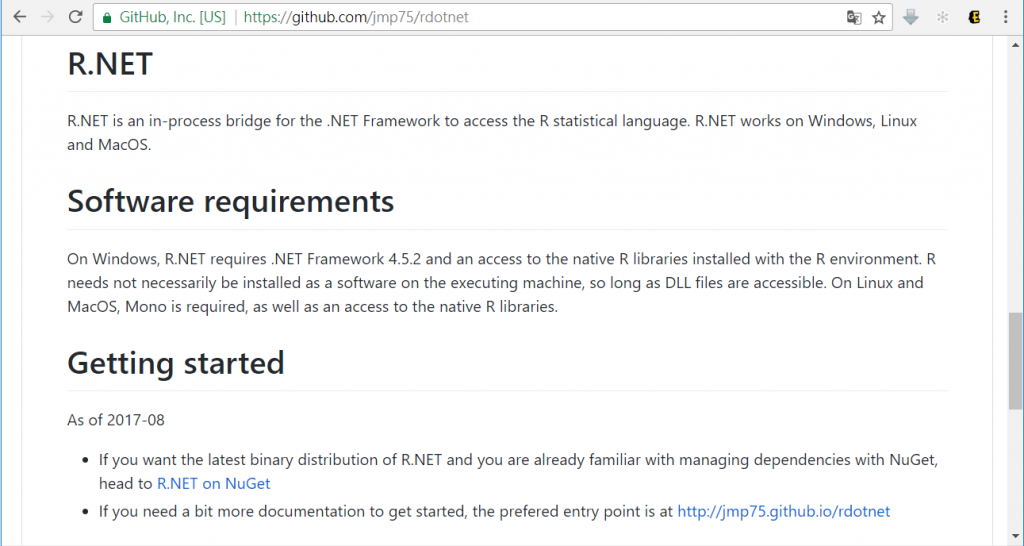Click the 'GitHub, Inc. [US]' certificate label
Image resolution: width=1024 pixels, height=546 pixels.
point(172,17)
